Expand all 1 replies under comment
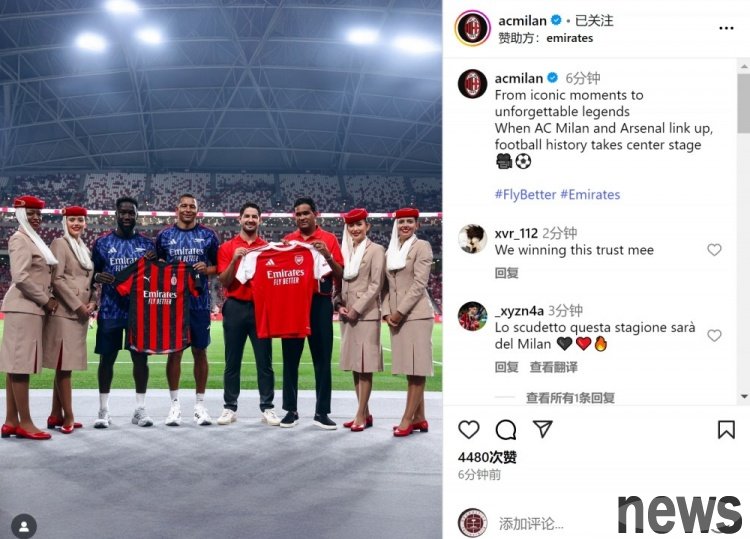Image resolution: width=750 pixels, height=539 pixels. coord(570,397)
